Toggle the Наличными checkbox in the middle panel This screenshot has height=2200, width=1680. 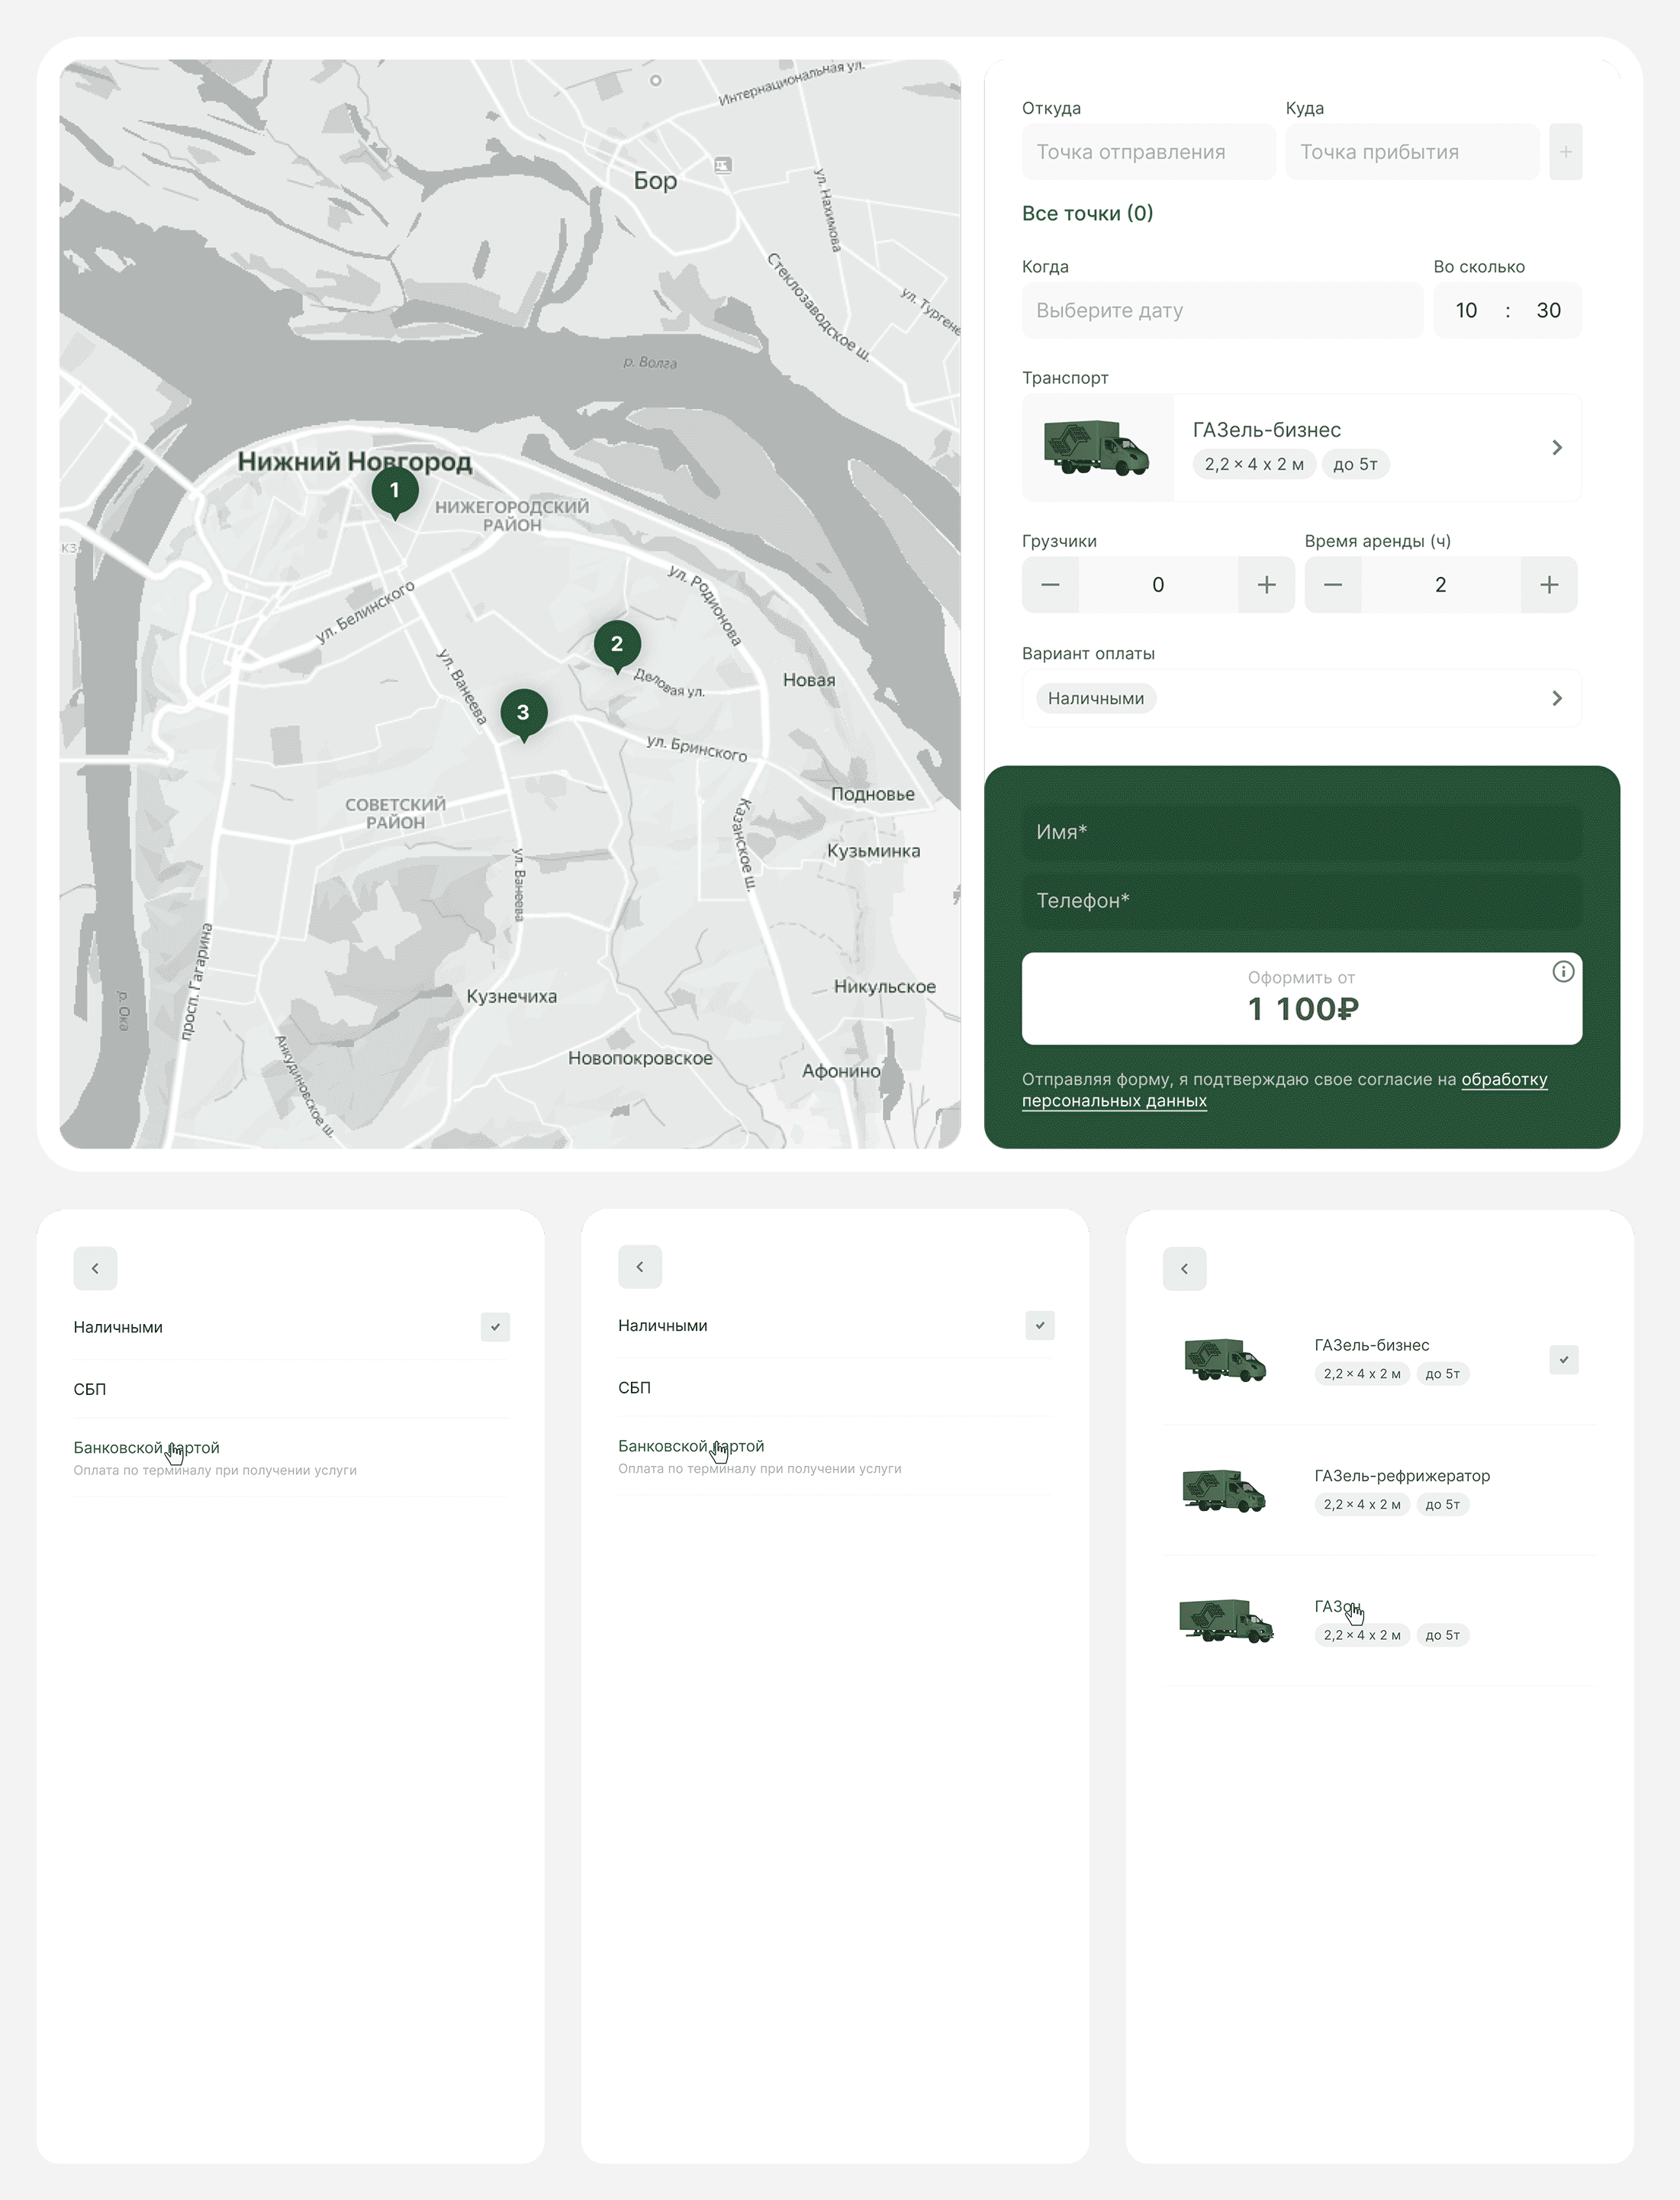(1039, 1325)
